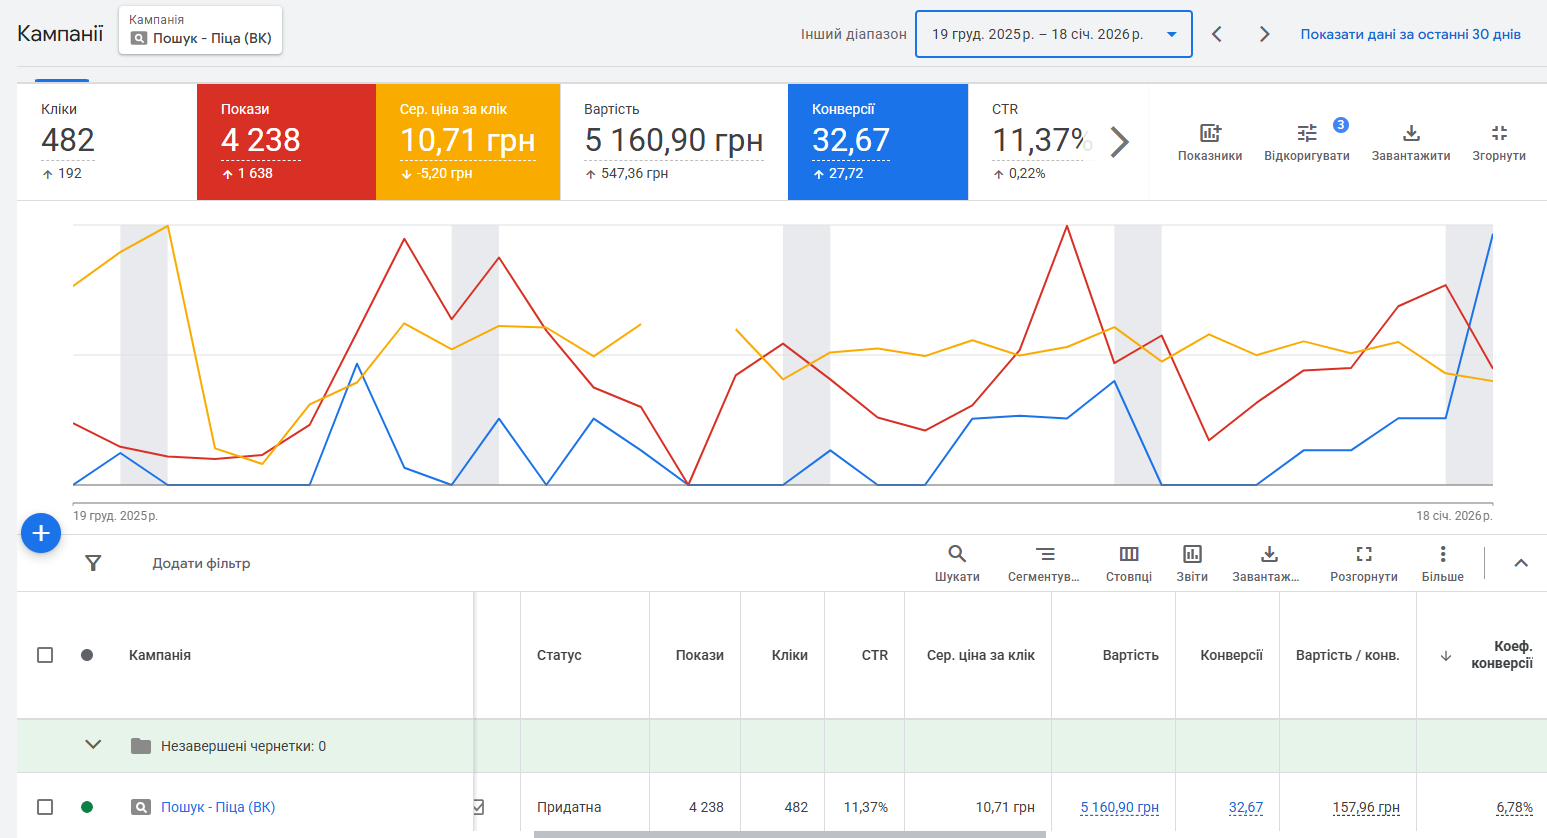Select the red Покази scorecard
The height and width of the screenshot is (838, 1547).
(286, 142)
